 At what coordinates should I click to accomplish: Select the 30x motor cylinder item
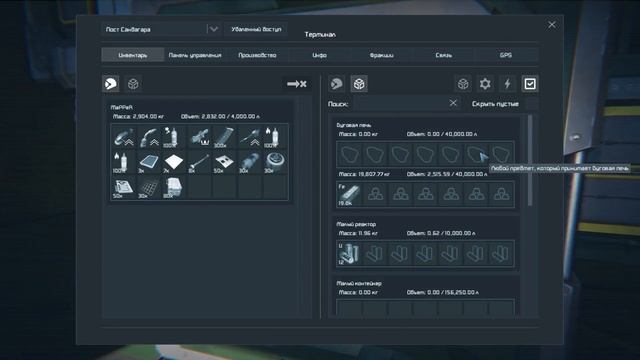coord(250,162)
